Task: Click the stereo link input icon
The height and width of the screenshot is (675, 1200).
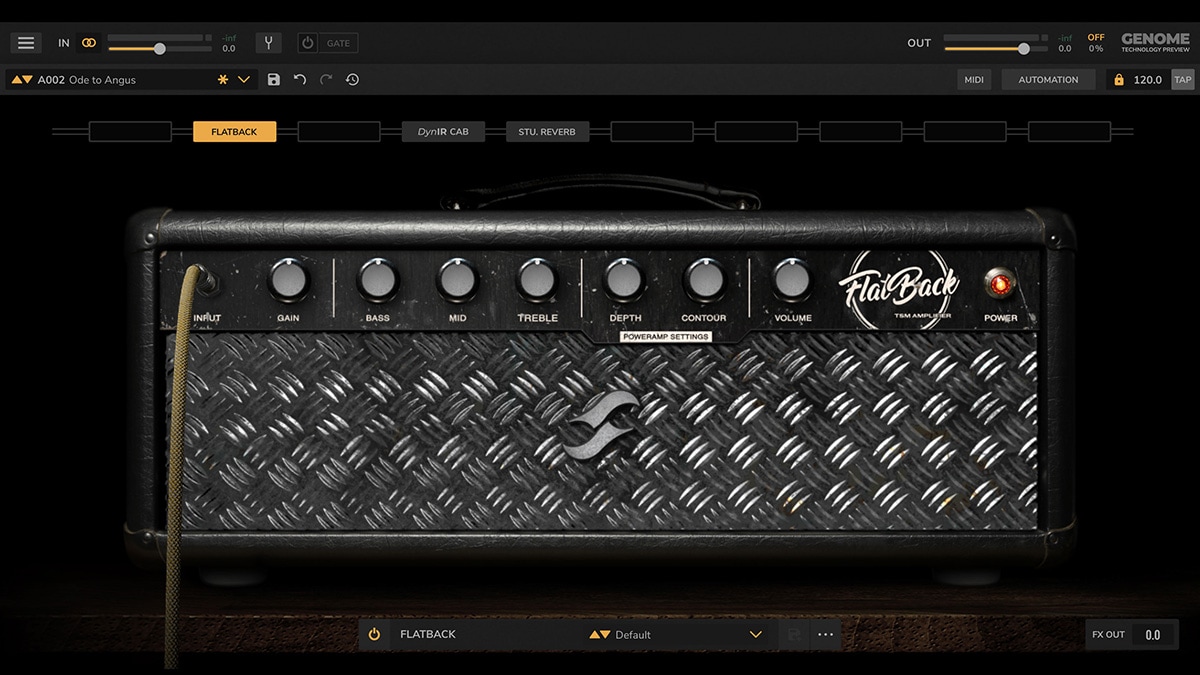Action: [x=89, y=43]
